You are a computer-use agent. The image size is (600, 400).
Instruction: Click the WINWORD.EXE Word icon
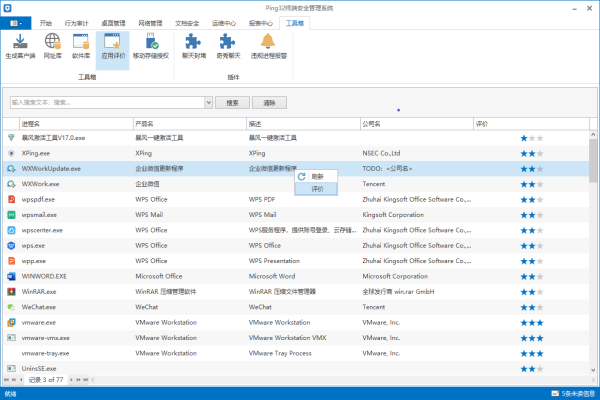point(11,276)
